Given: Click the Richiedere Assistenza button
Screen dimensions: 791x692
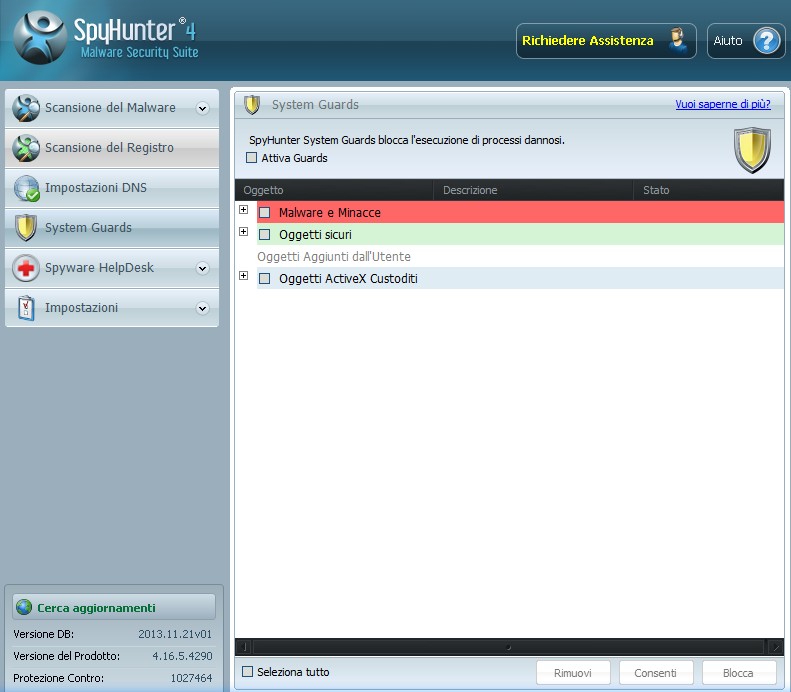Looking at the screenshot, I should click(x=606, y=41).
